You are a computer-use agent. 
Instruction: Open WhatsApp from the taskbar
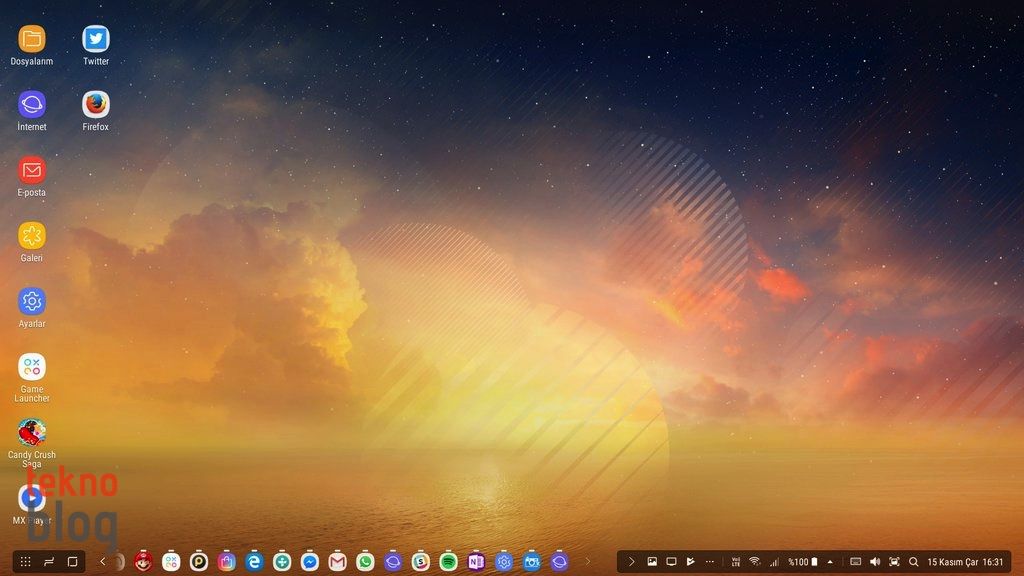click(x=365, y=562)
